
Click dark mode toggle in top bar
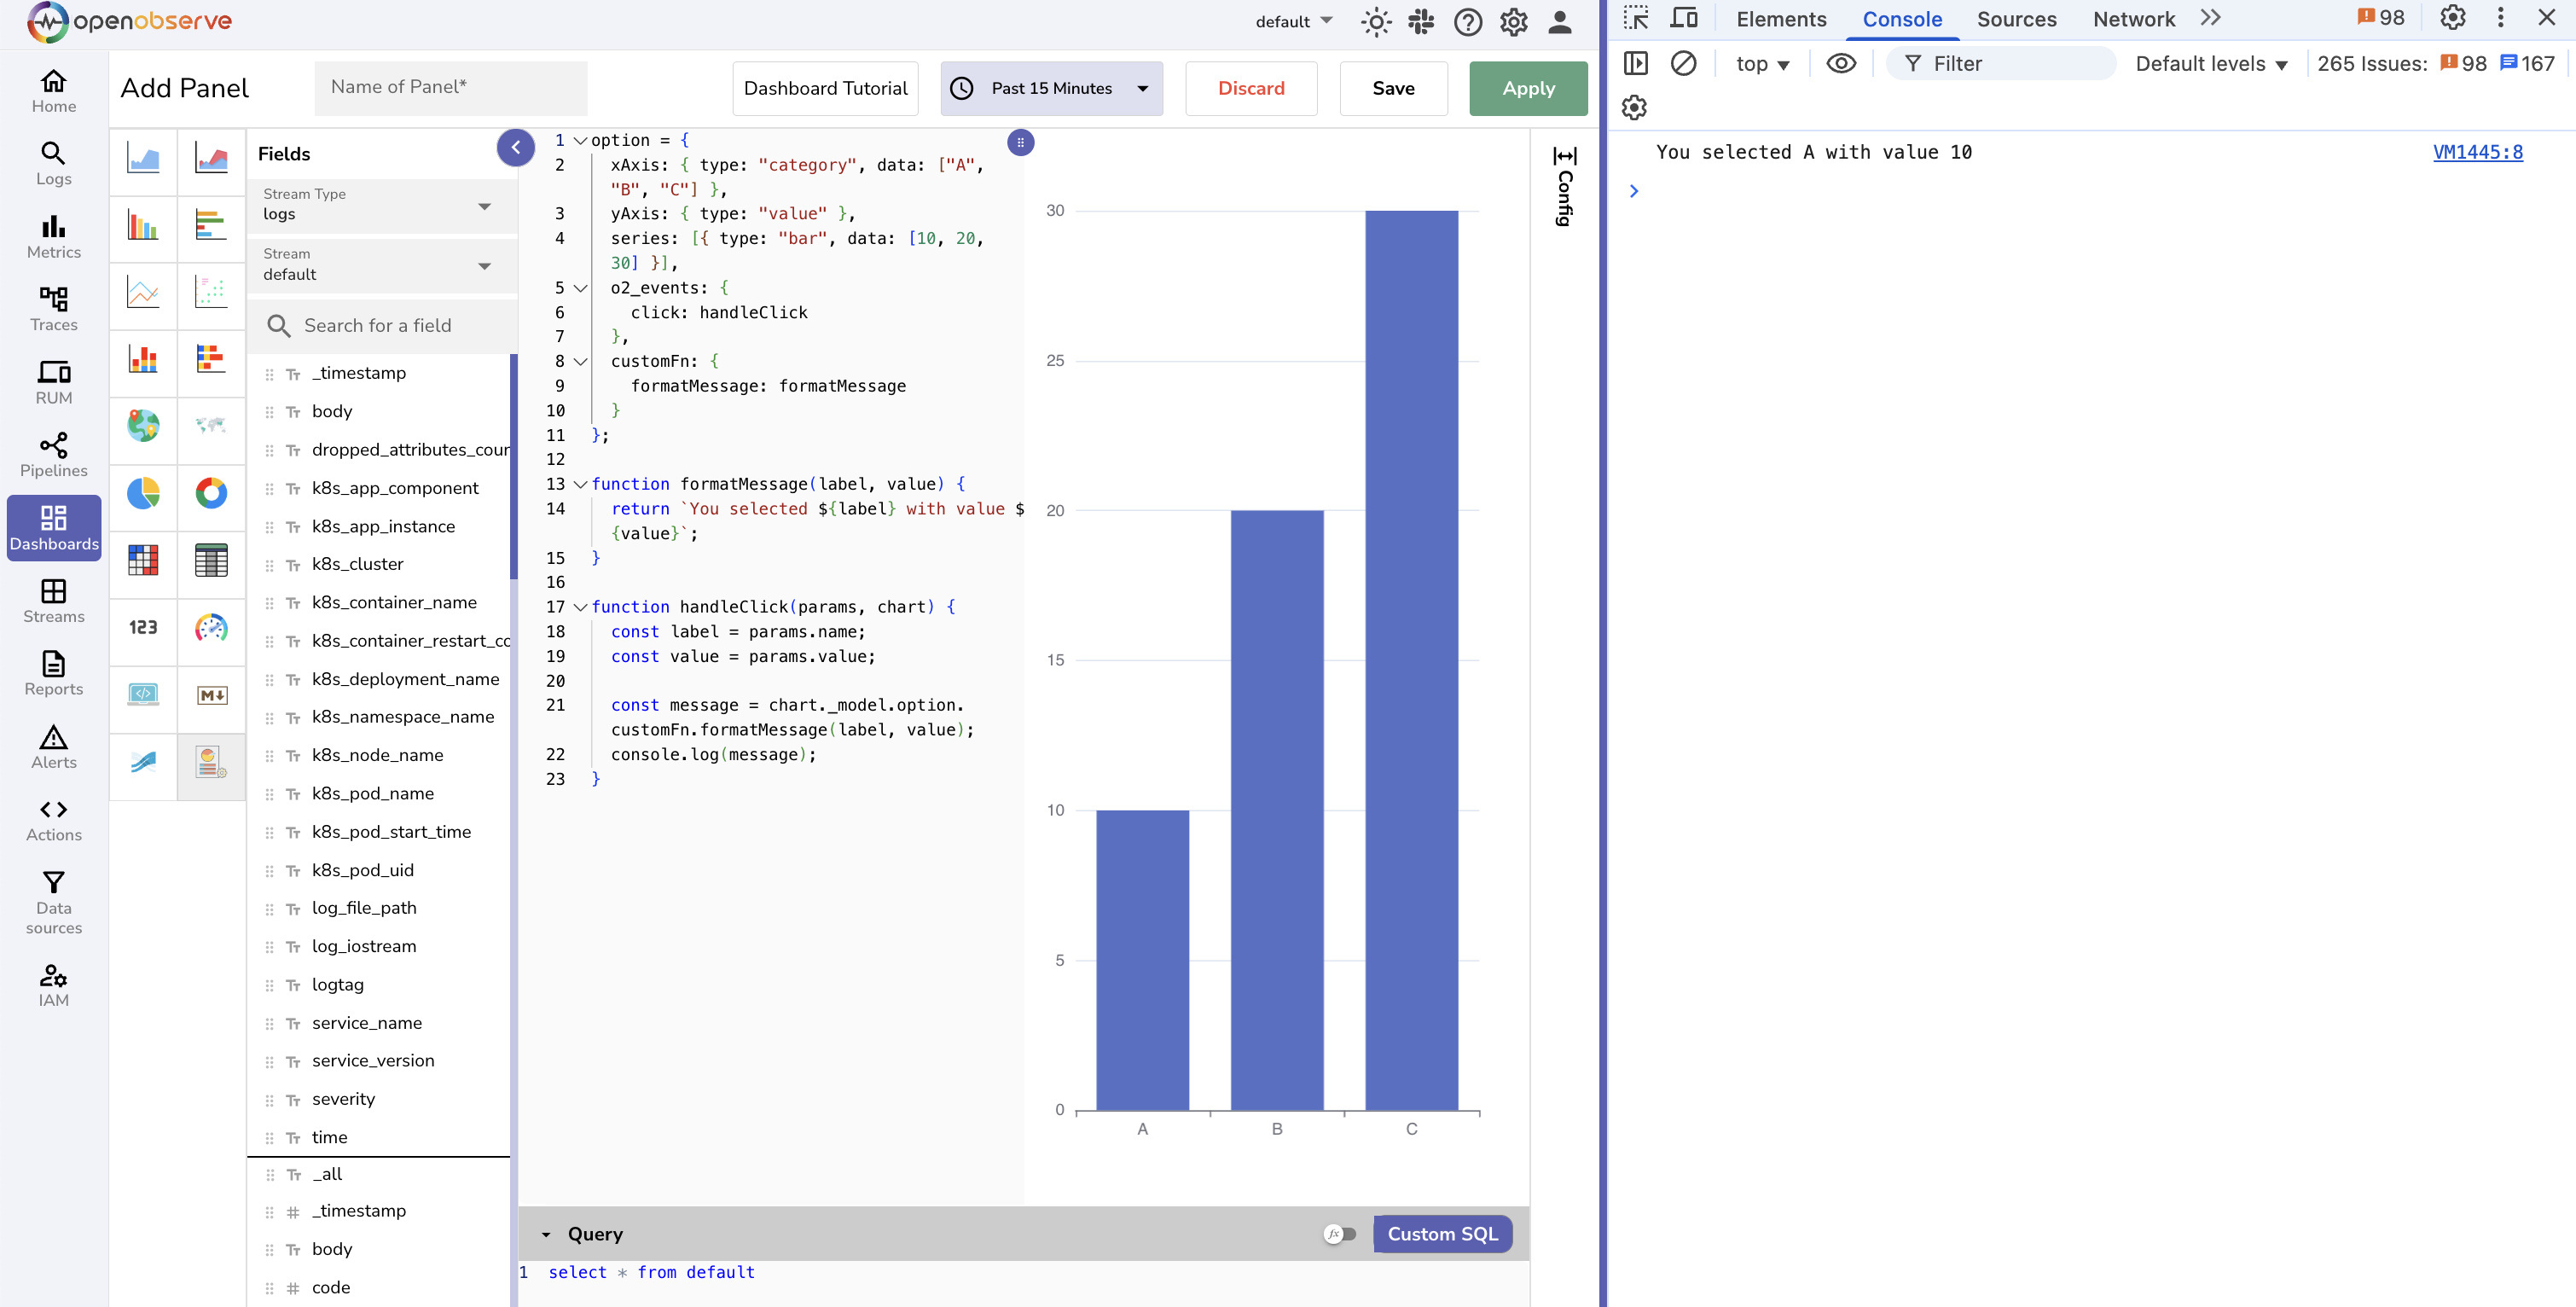click(x=1376, y=21)
